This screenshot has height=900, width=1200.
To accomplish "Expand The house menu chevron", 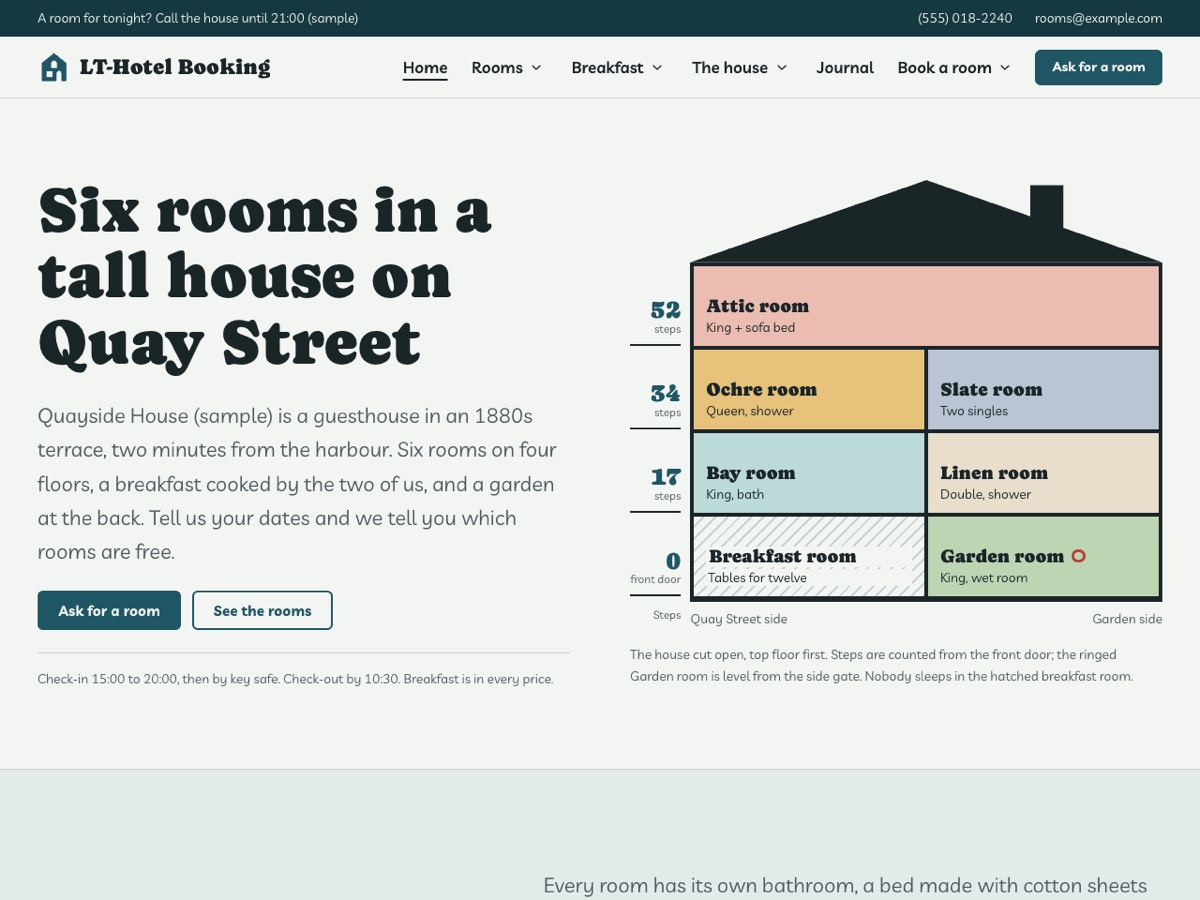I will click(x=782, y=68).
